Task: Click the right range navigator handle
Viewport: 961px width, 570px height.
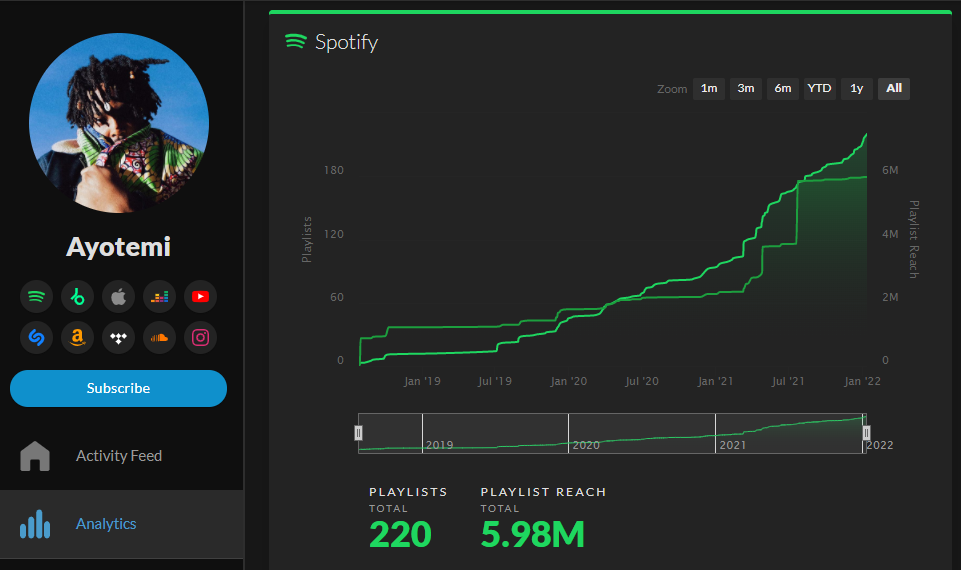Action: click(x=866, y=433)
